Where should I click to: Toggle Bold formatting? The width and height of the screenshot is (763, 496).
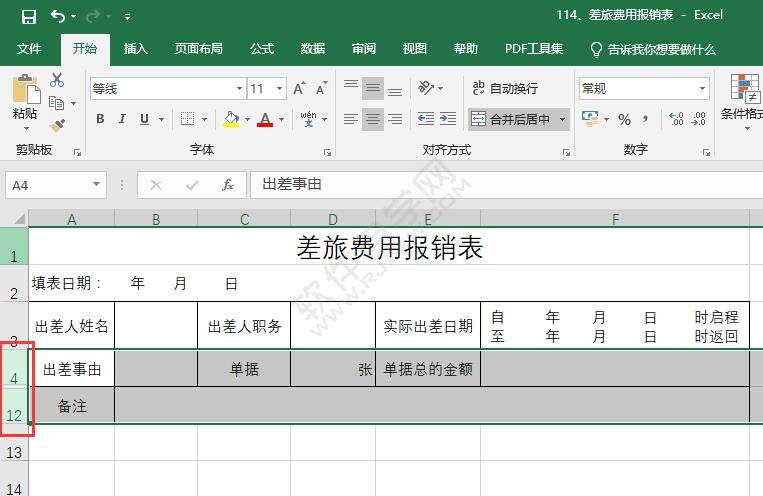tap(100, 119)
